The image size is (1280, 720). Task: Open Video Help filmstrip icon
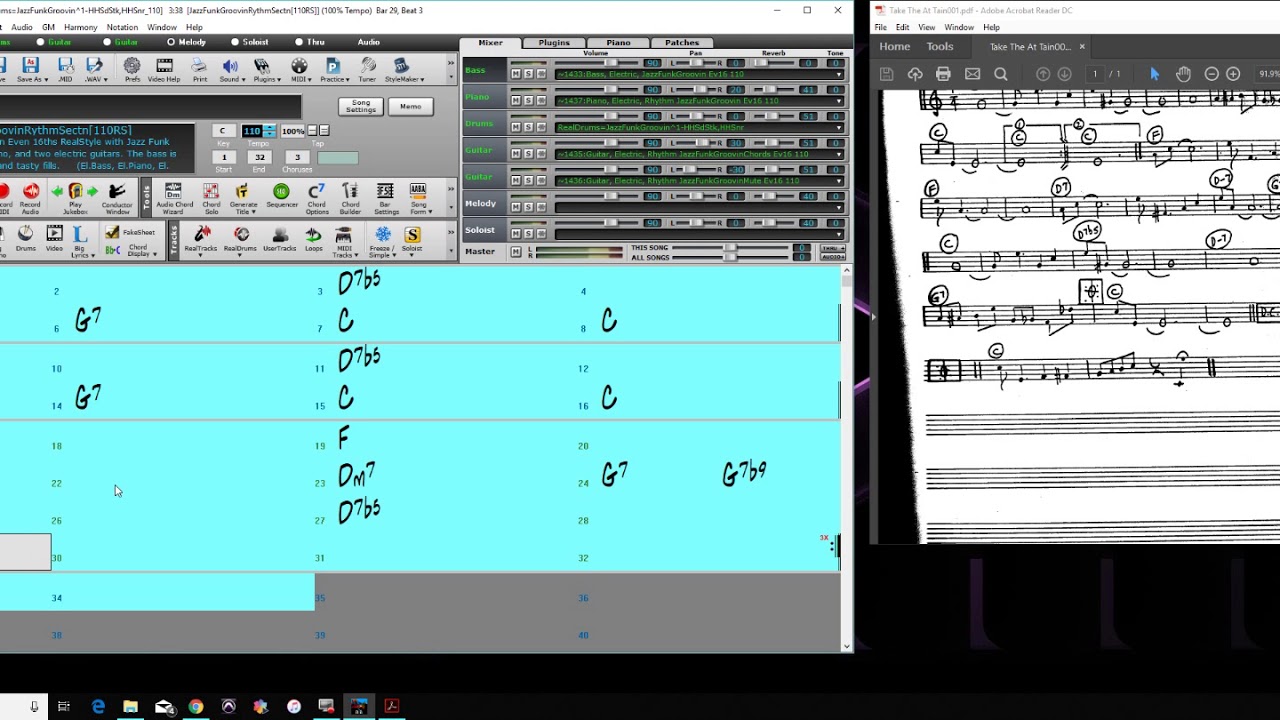pos(164,69)
